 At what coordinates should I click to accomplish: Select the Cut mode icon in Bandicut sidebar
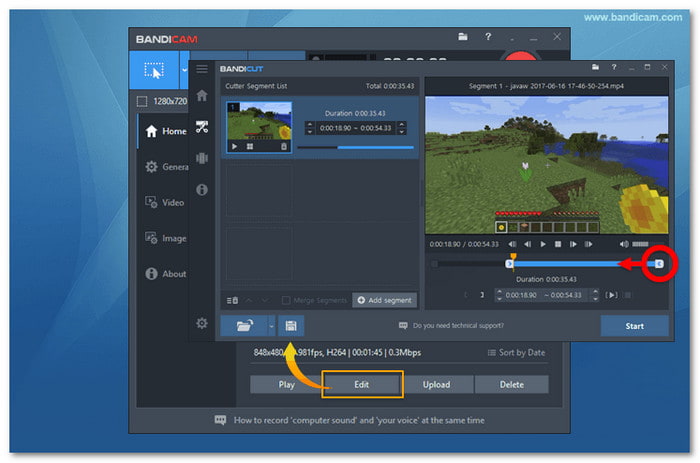(x=202, y=127)
